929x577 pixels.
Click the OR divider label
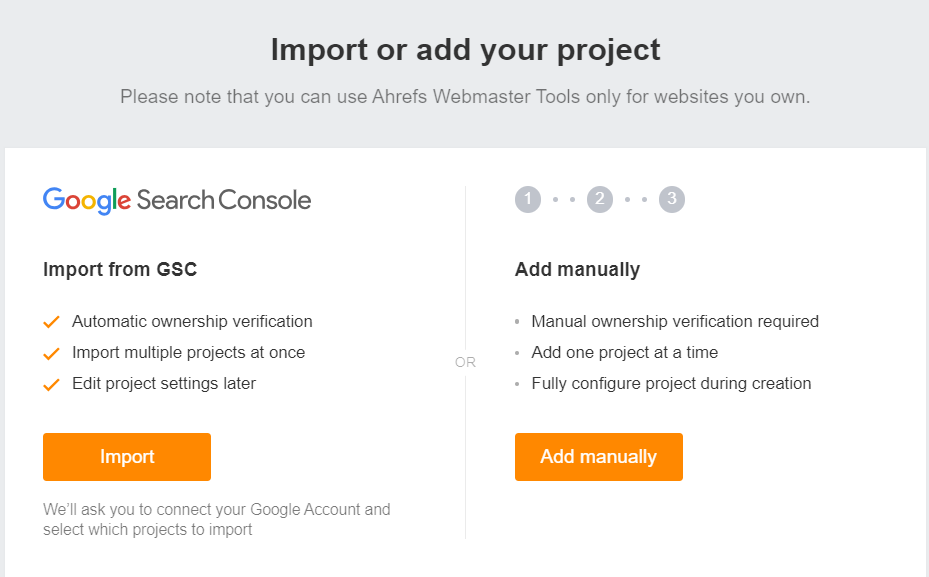click(x=465, y=362)
